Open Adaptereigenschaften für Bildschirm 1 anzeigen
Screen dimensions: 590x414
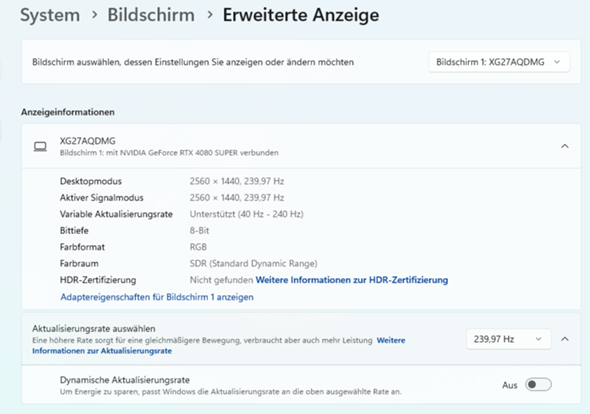tap(157, 297)
